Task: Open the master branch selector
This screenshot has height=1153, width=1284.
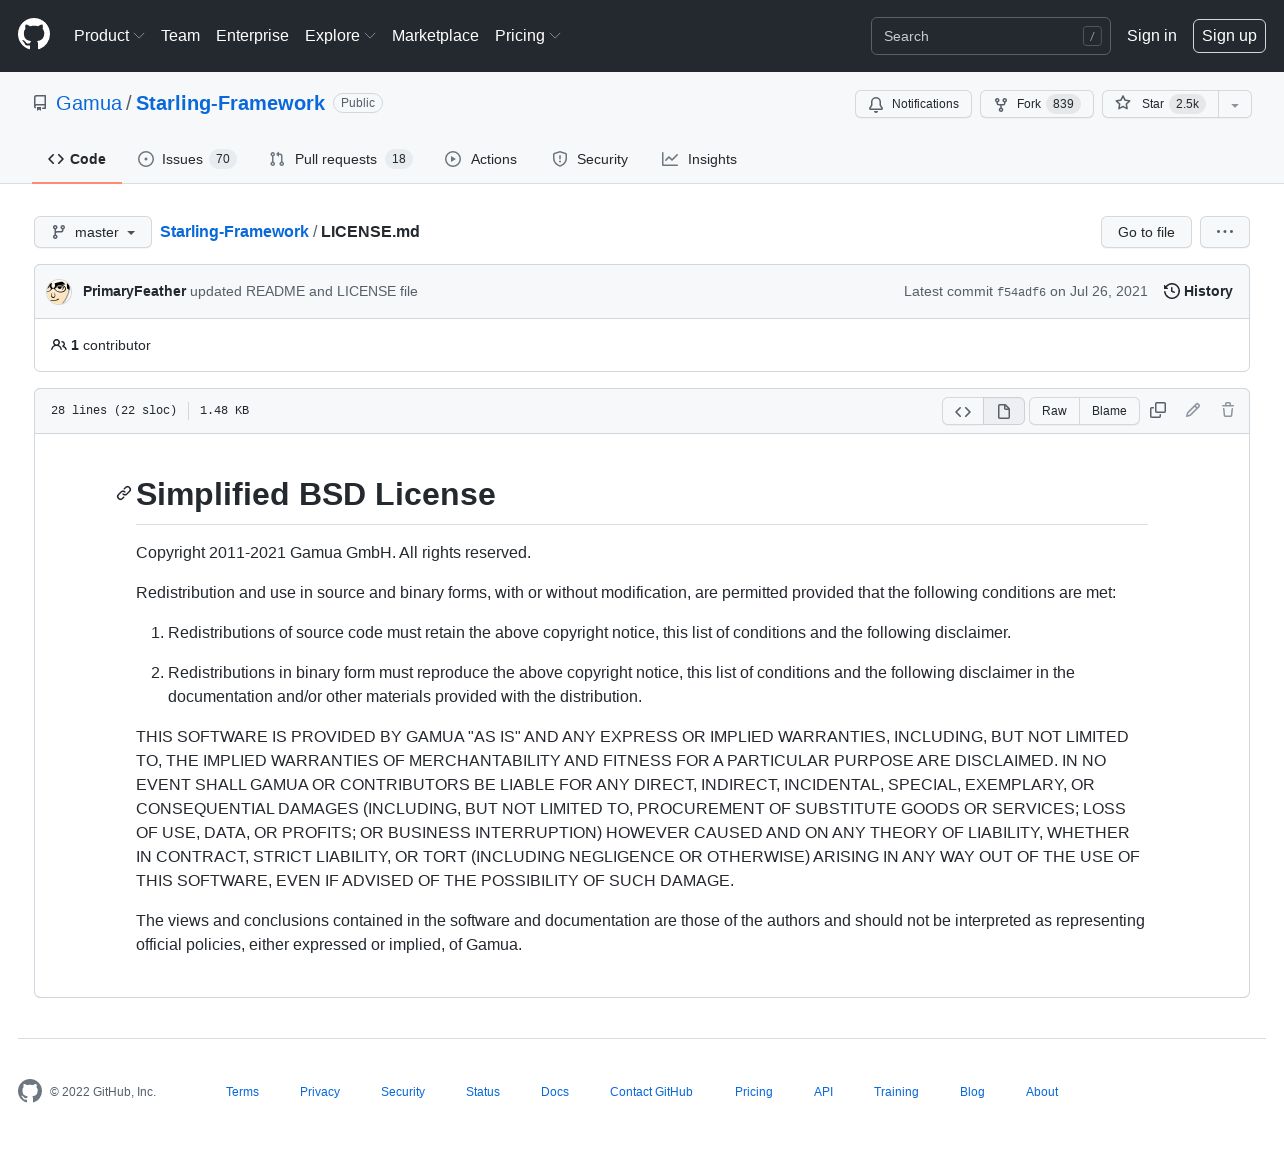Action: pyautogui.click(x=93, y=232)
